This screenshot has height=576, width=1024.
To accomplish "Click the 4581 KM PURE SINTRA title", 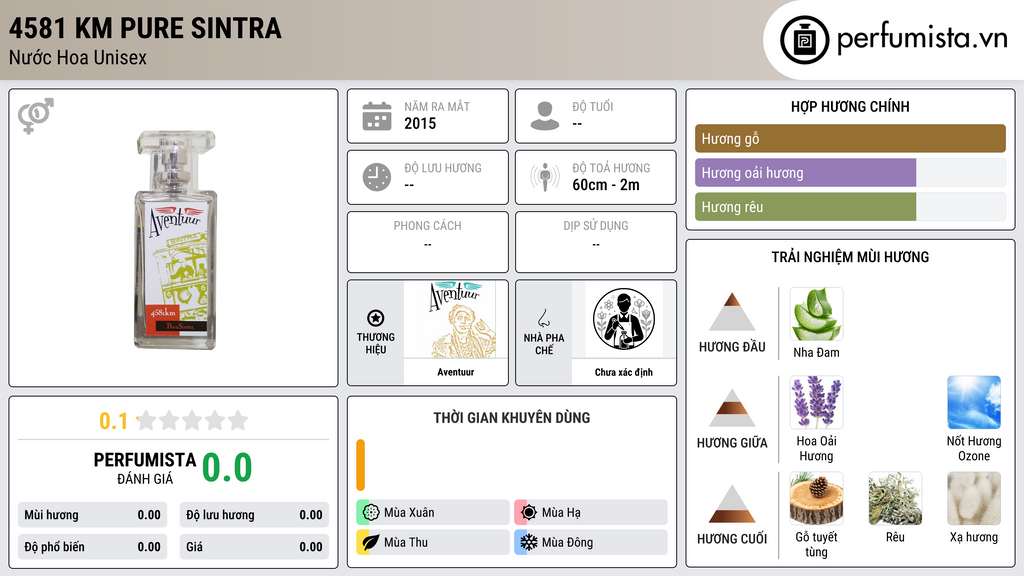I will [x=145, y=28].
